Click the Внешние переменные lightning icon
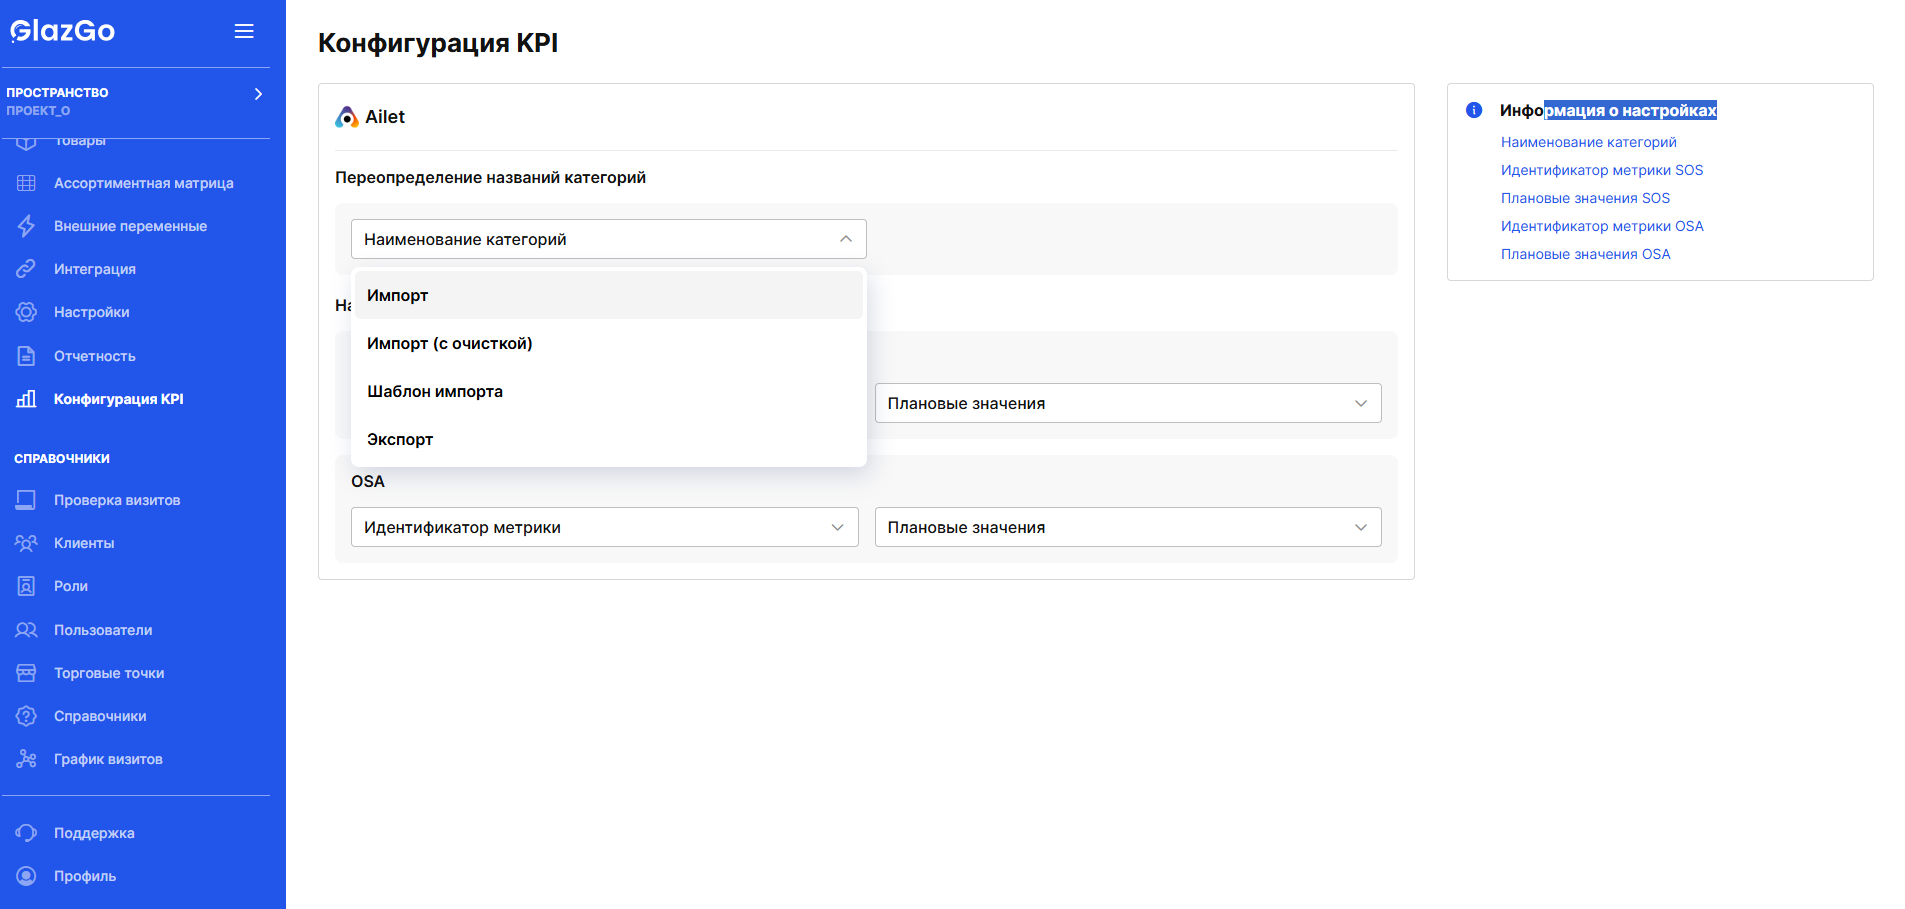1905x909 pixels. click(x=26, y=226)
